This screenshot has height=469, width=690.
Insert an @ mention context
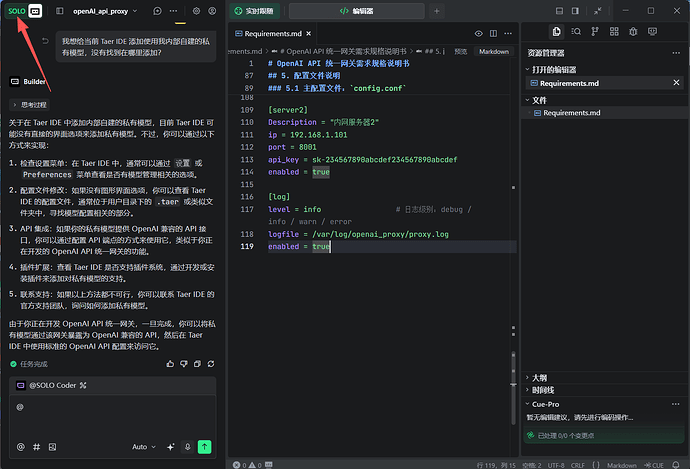coord(21,447)
